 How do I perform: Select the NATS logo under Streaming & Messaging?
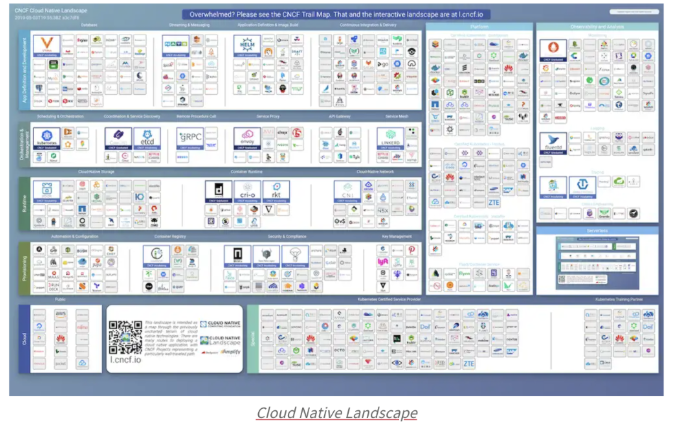pos(175,46)
